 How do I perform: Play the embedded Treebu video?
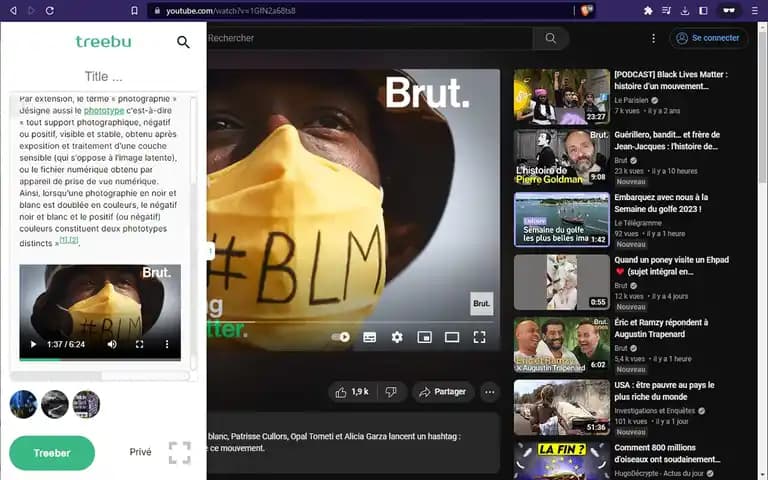(33, 344)
